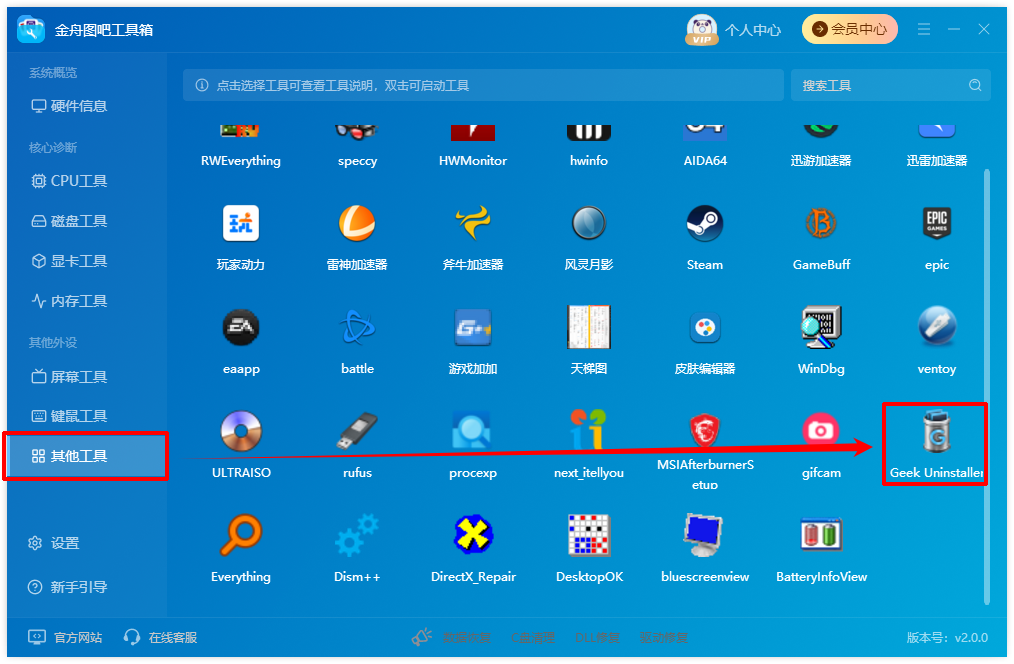Open the 玩家动力 tool
The width and height of the screenshot is (1014, 664).
(x=241, y=224)
